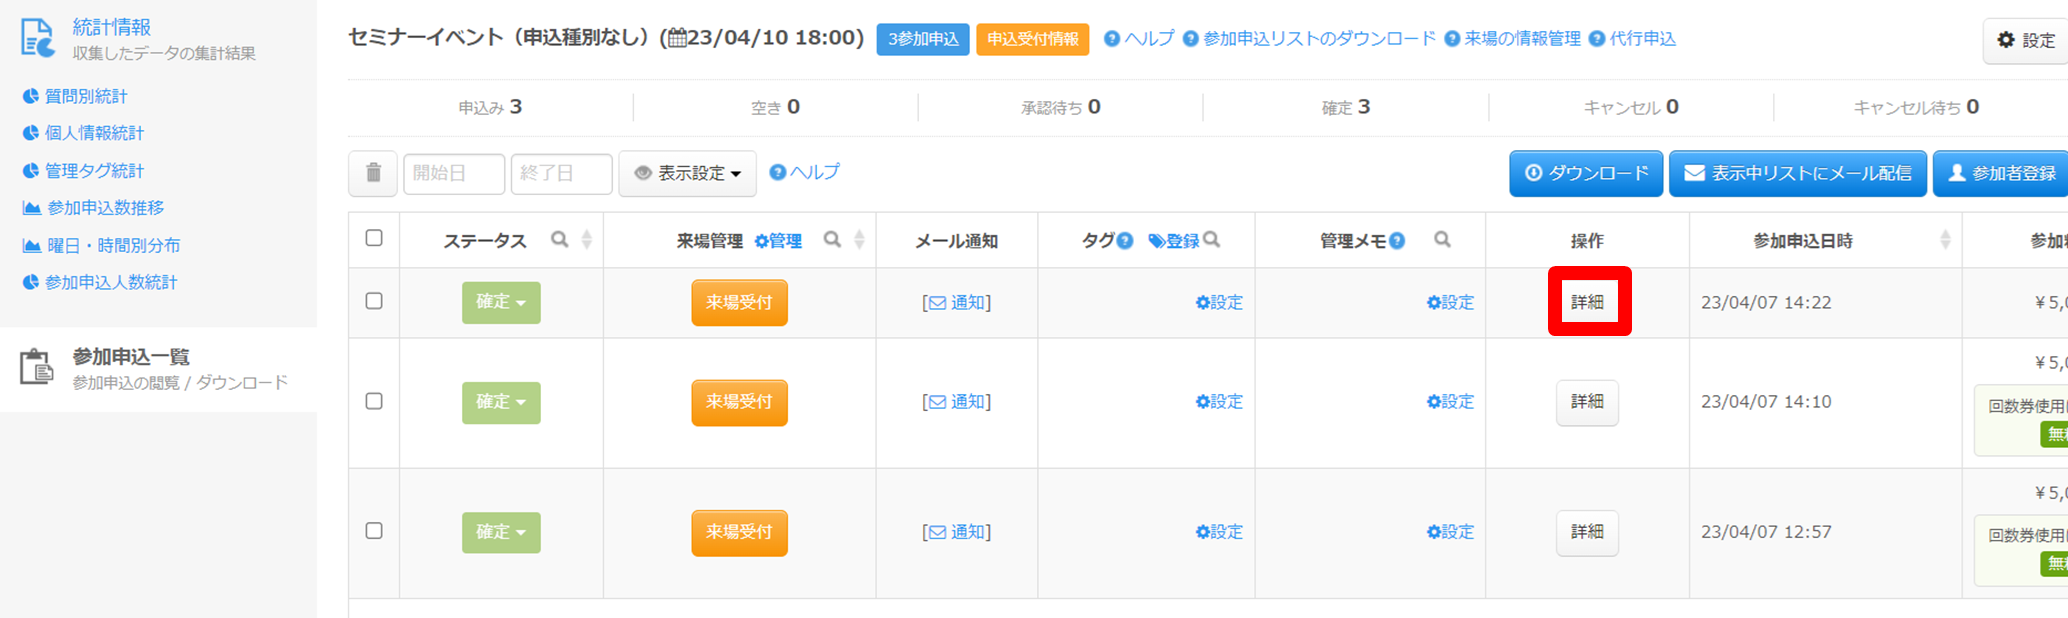Click the 通知 mail link in second row
The image size is (2068, 618).
(957, 402)
